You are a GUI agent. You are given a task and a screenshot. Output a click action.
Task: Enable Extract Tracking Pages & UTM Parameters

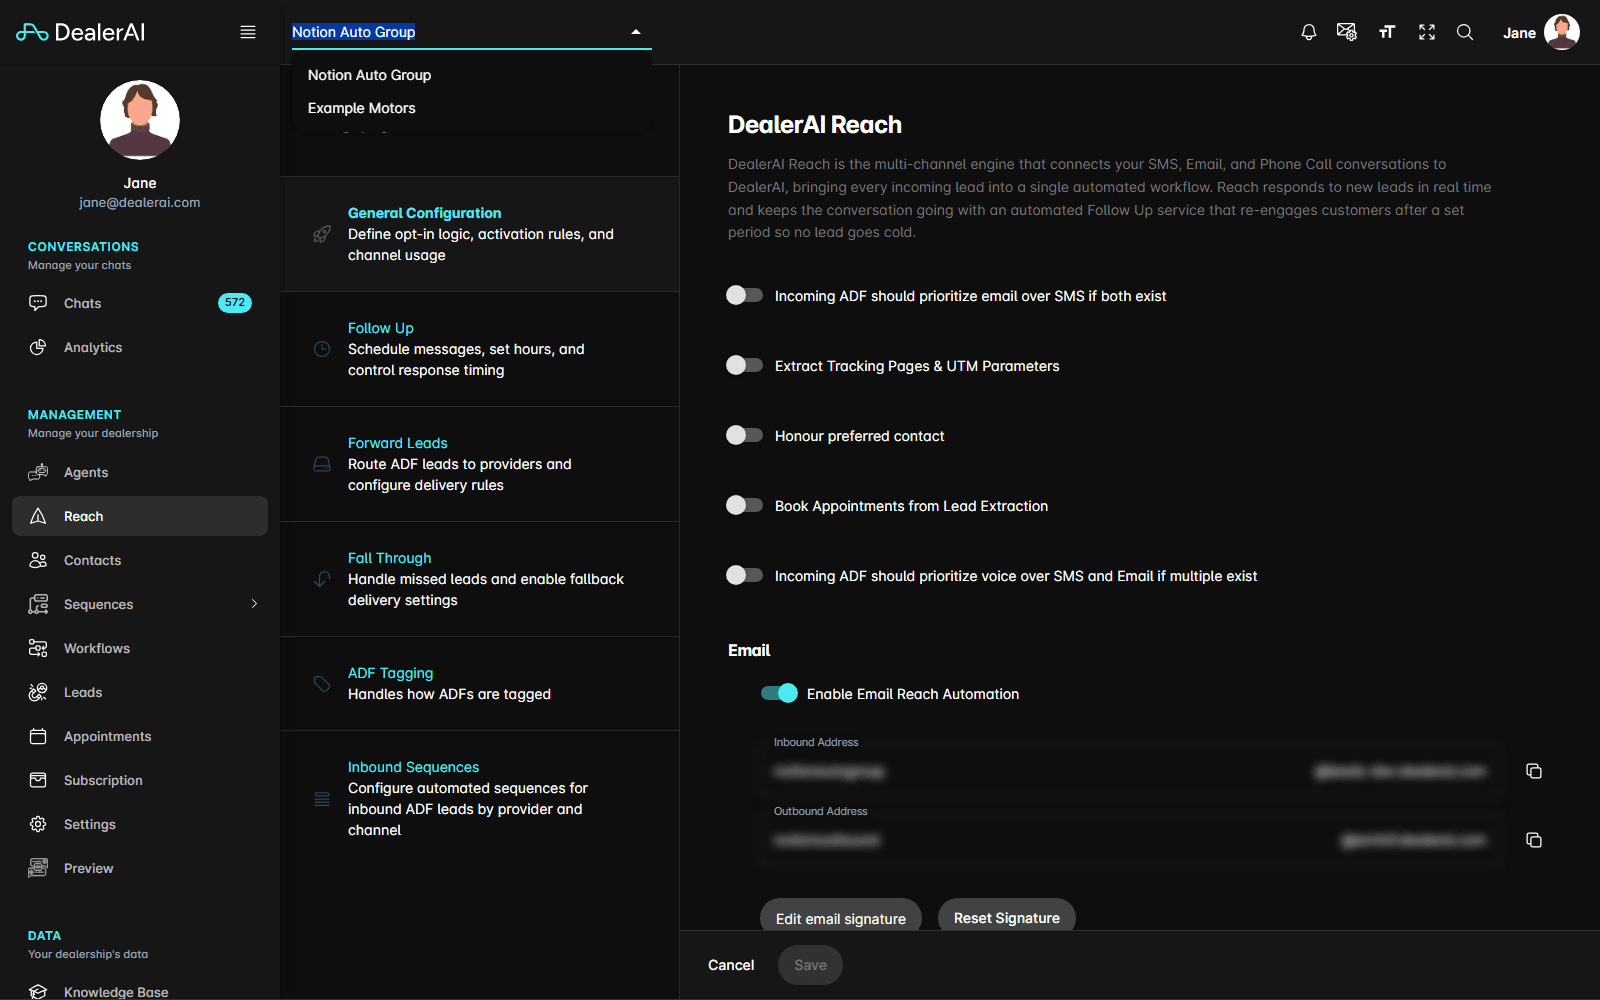coord(744,365)
